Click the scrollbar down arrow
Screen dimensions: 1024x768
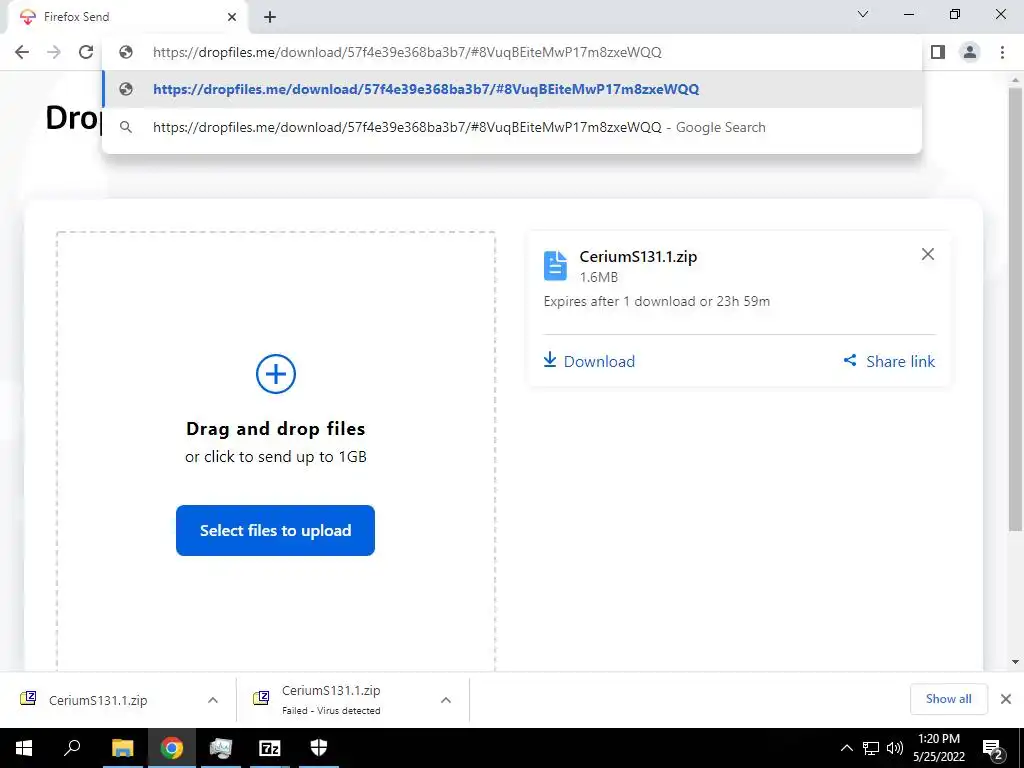click(x=1015, y=662)
